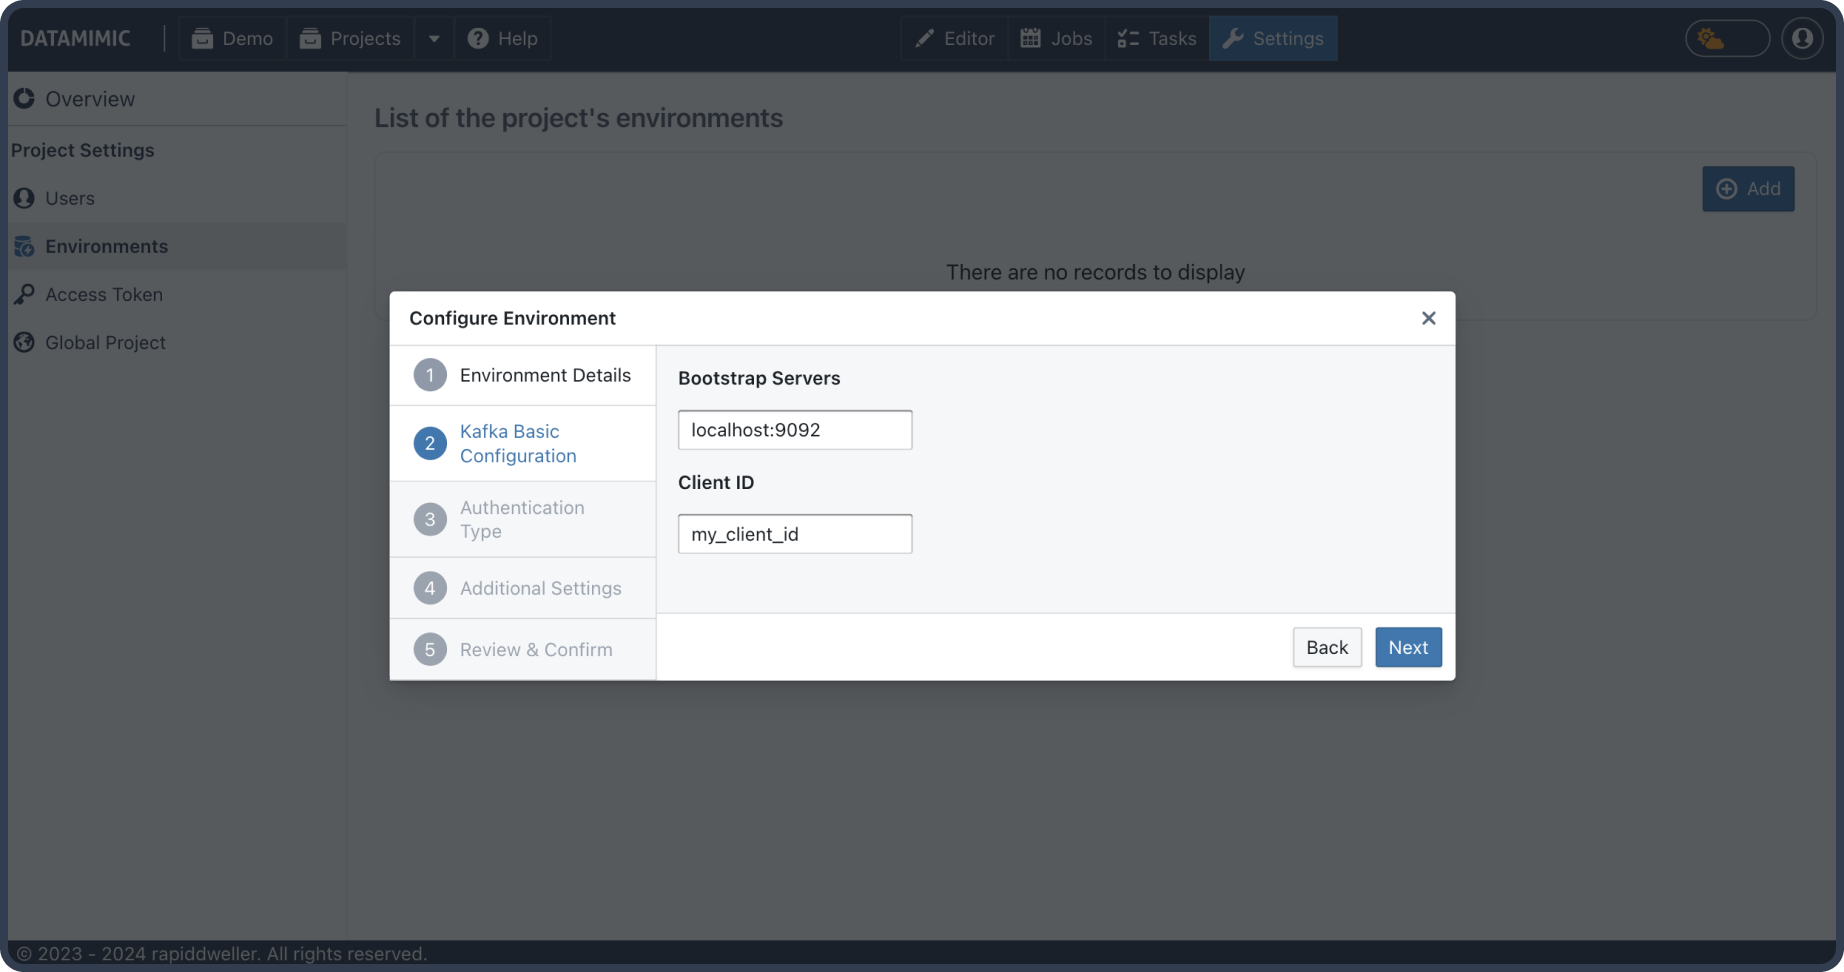Switch to the Editor tab
1844x972 pixels.
[x=954, y=39]
